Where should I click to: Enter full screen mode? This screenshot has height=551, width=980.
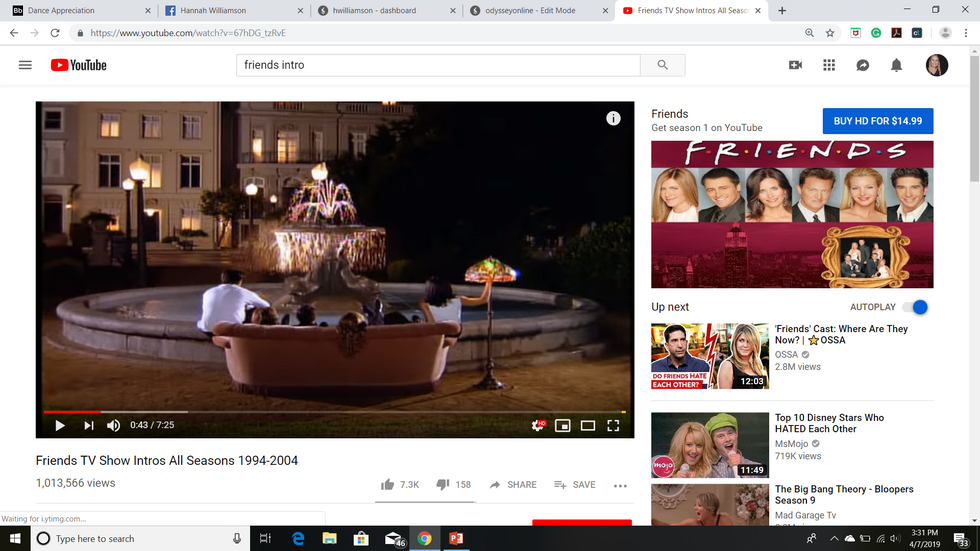tap(613, 425)
